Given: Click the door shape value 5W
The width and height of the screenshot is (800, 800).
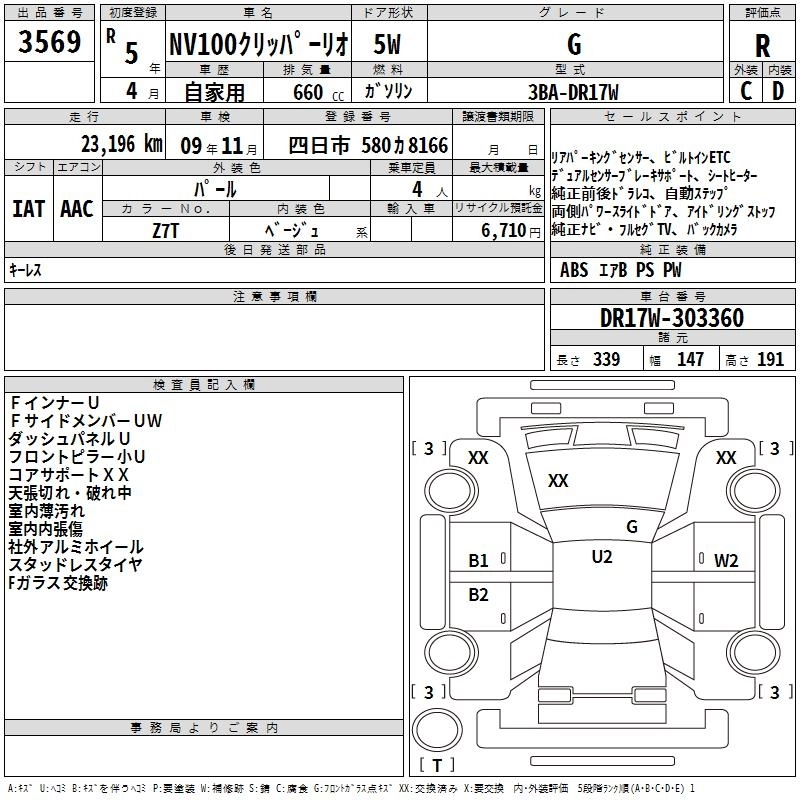Looking at the screenshot, I should click(387, 44).
